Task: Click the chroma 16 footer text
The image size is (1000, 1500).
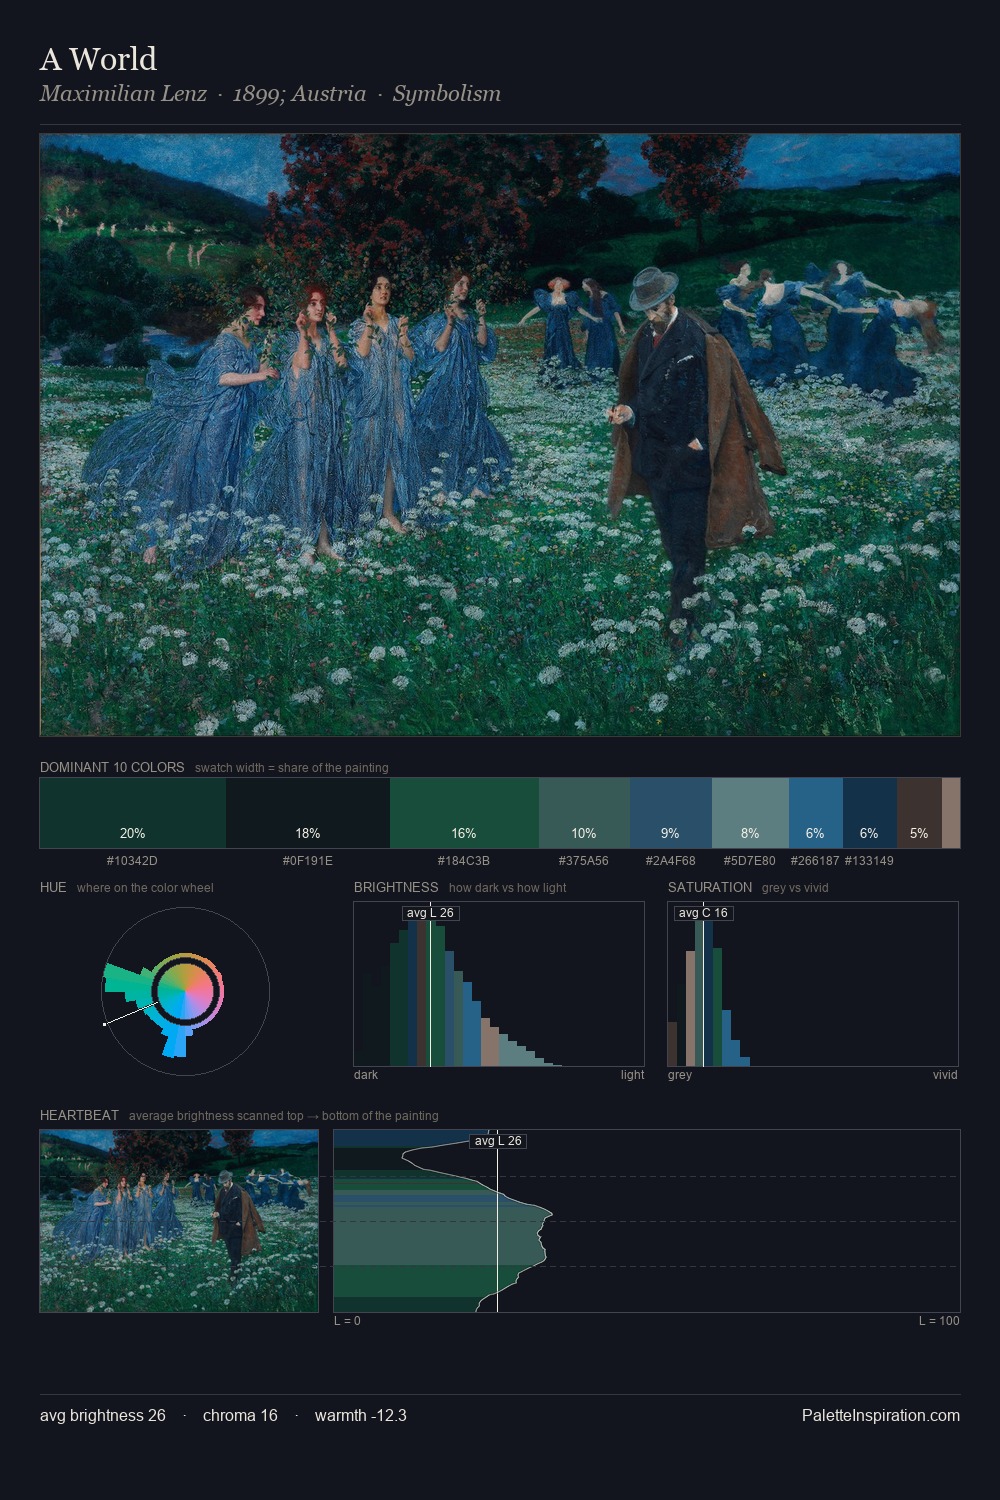Action: coord(240,1415)
